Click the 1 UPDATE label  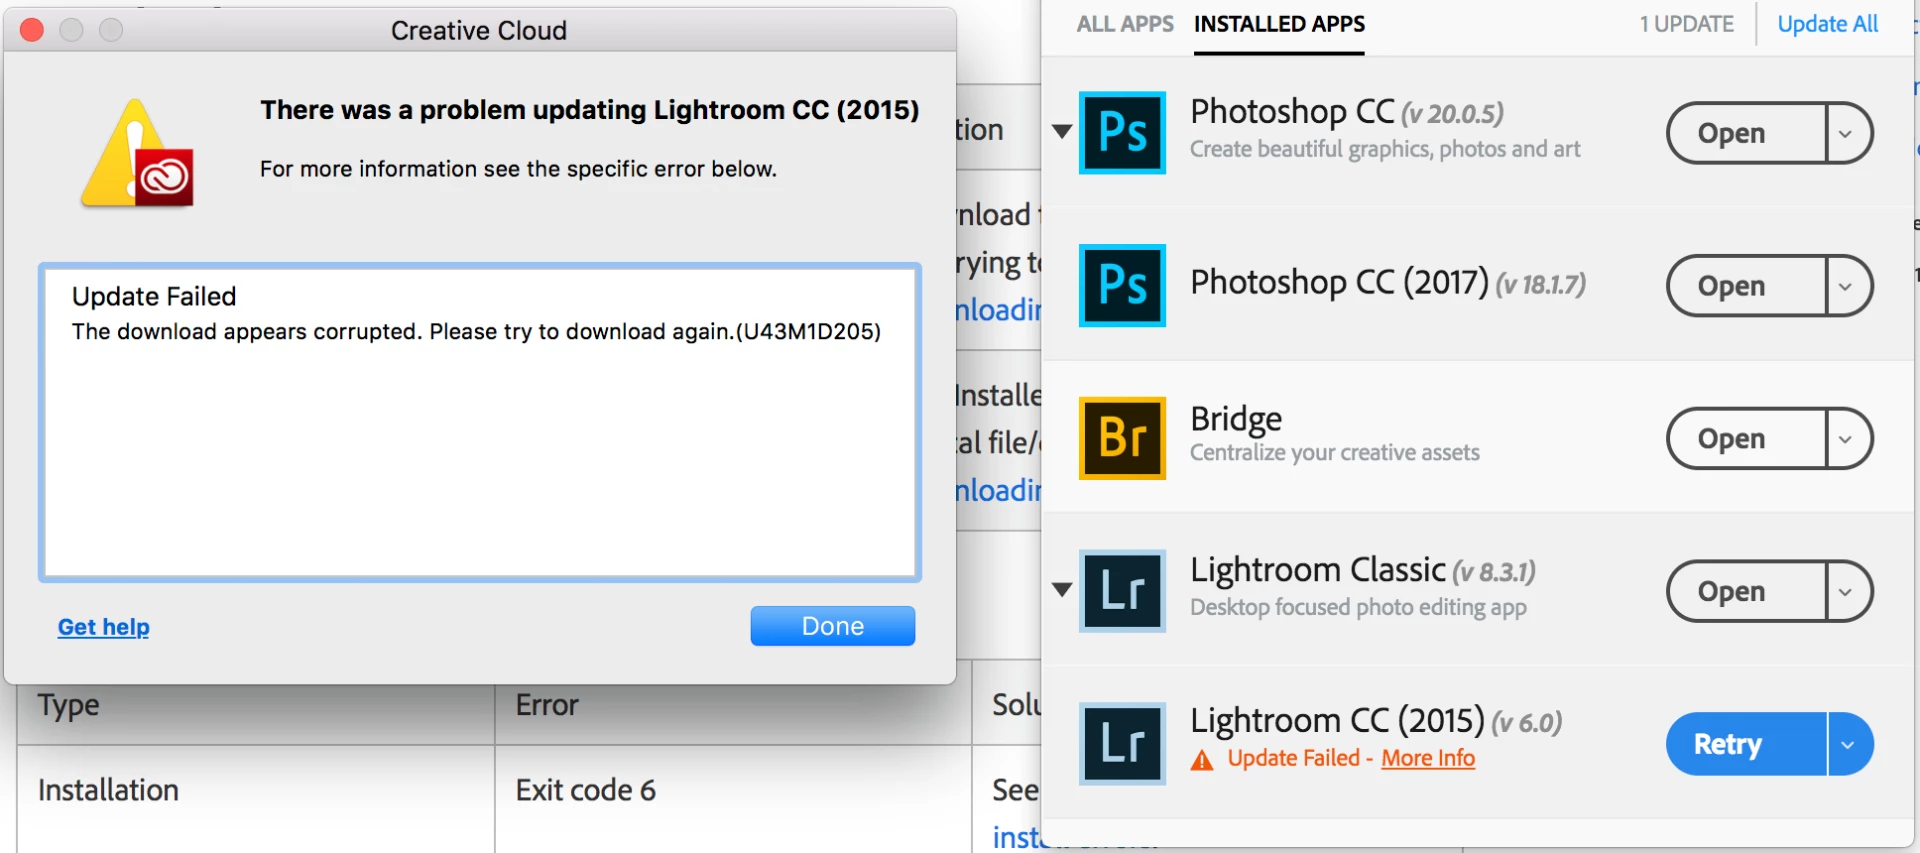(x=1686, y=24)
